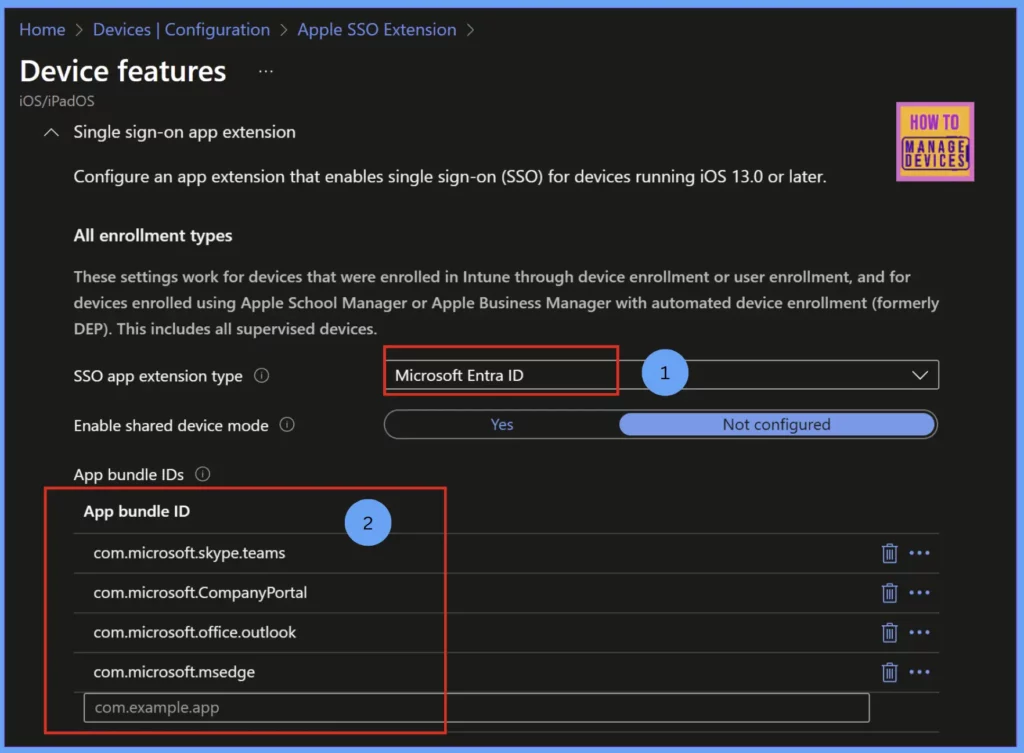Click the App bundle ID column header

[136, 511]
